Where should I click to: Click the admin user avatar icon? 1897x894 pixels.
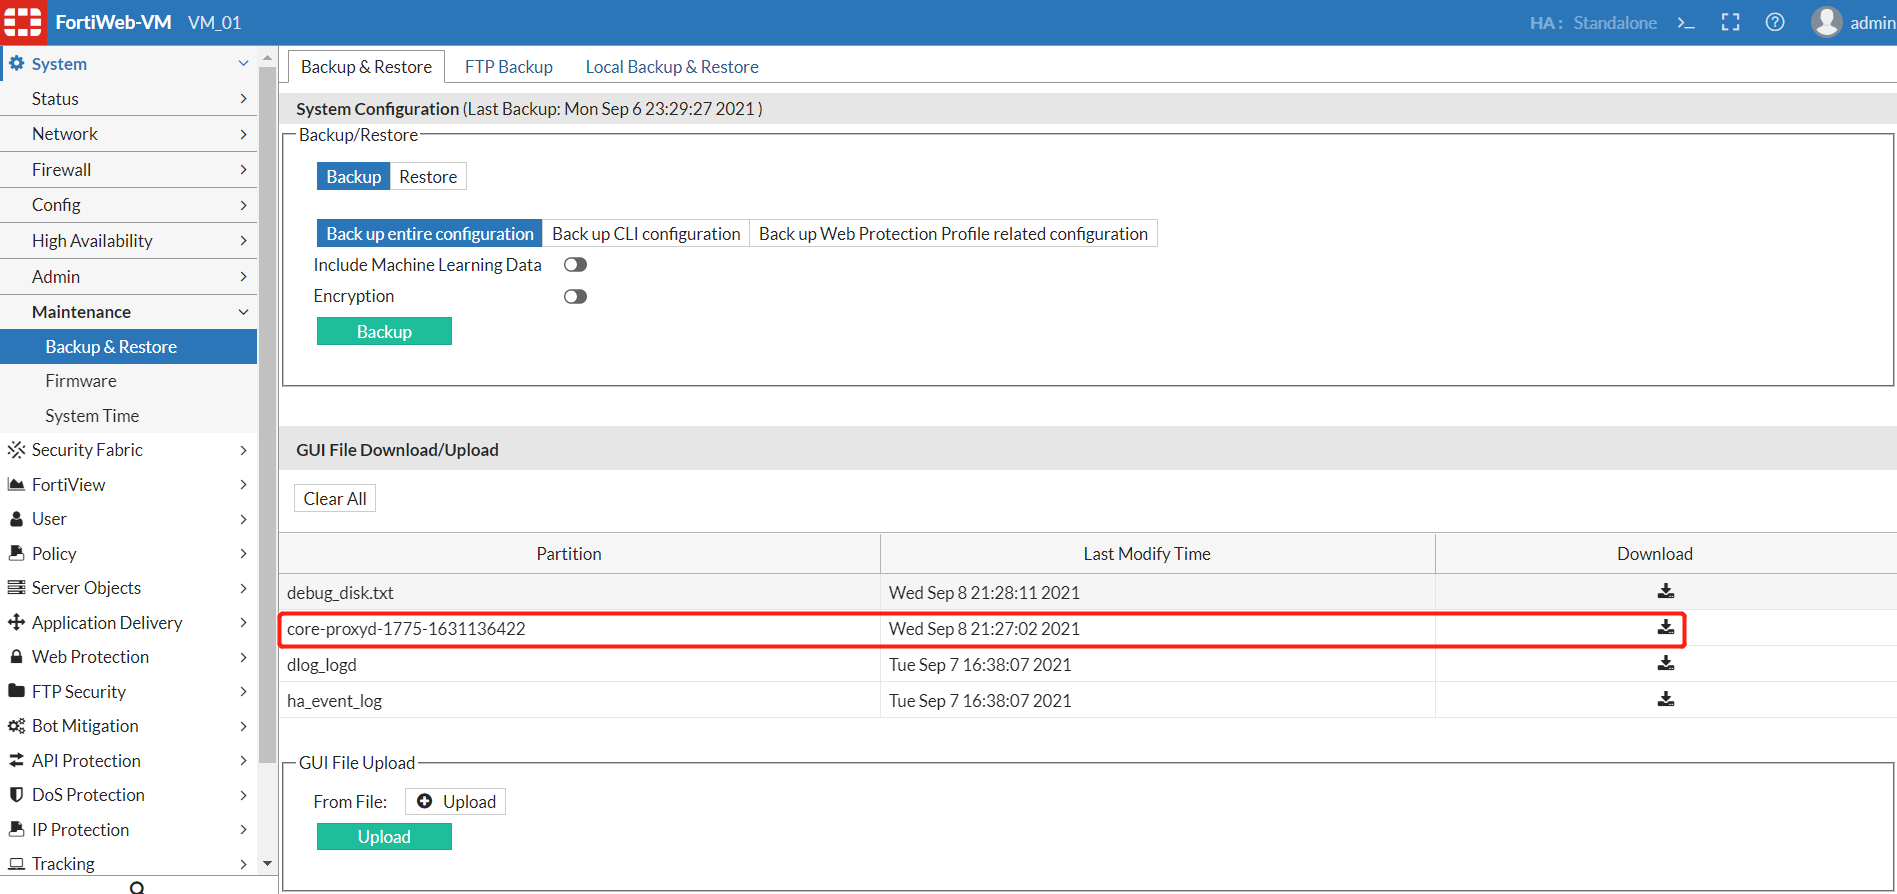[1826, 22]
